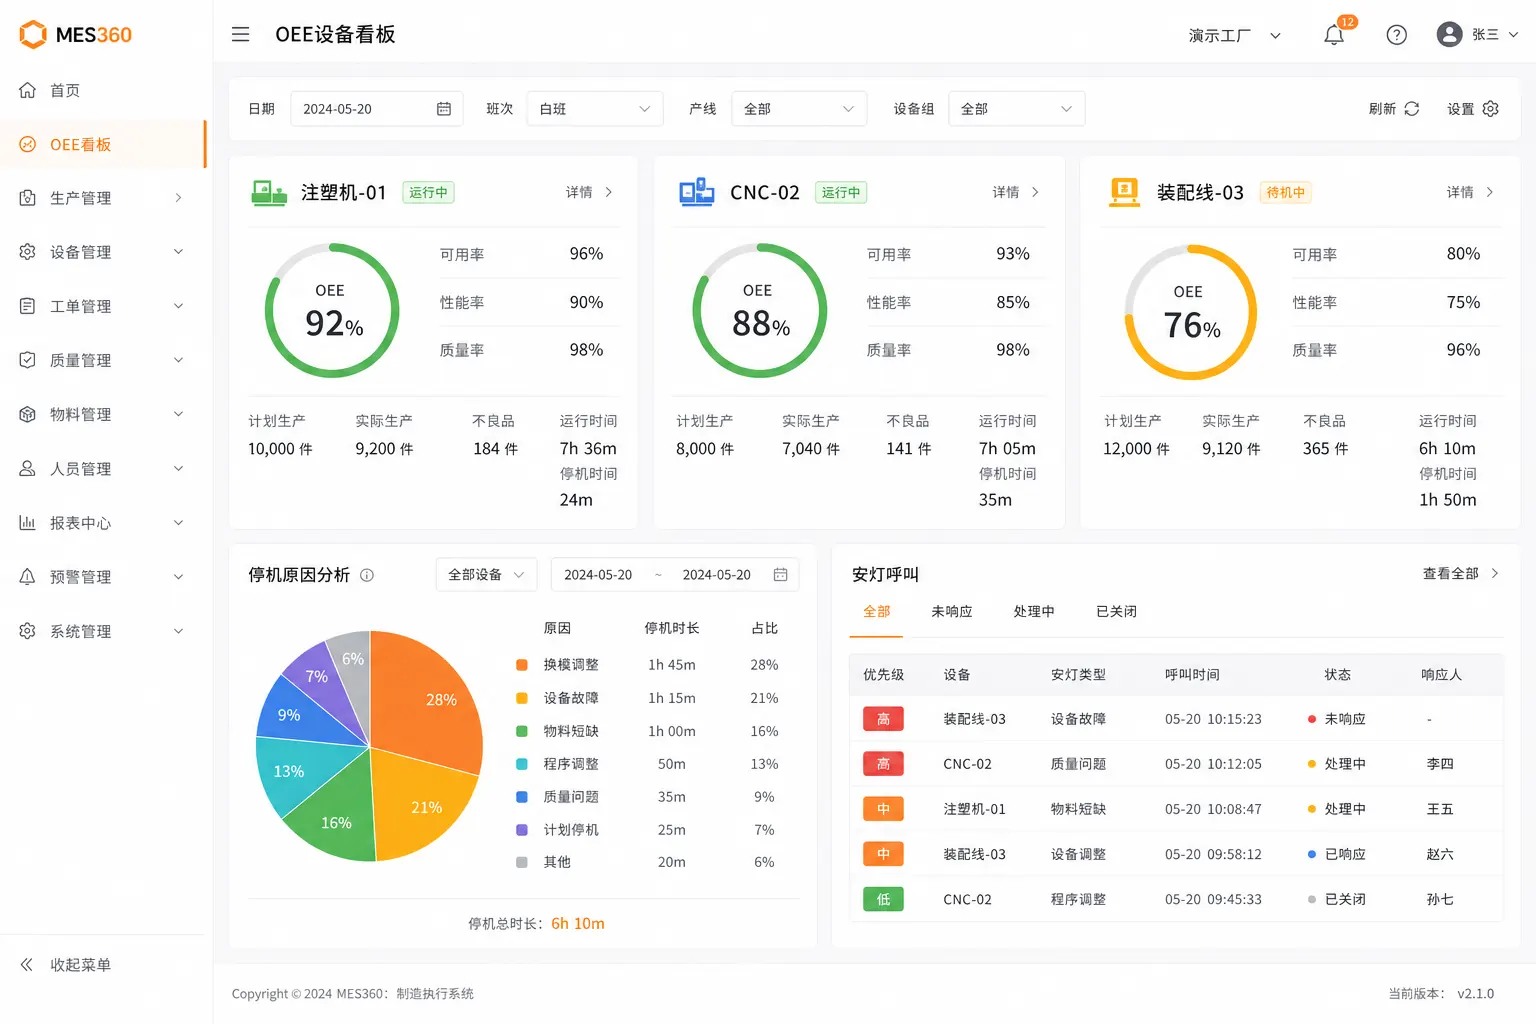Click calendar icon in downtime date range
Viewport: 1536px width, 1024px height.
click(781, 575)
